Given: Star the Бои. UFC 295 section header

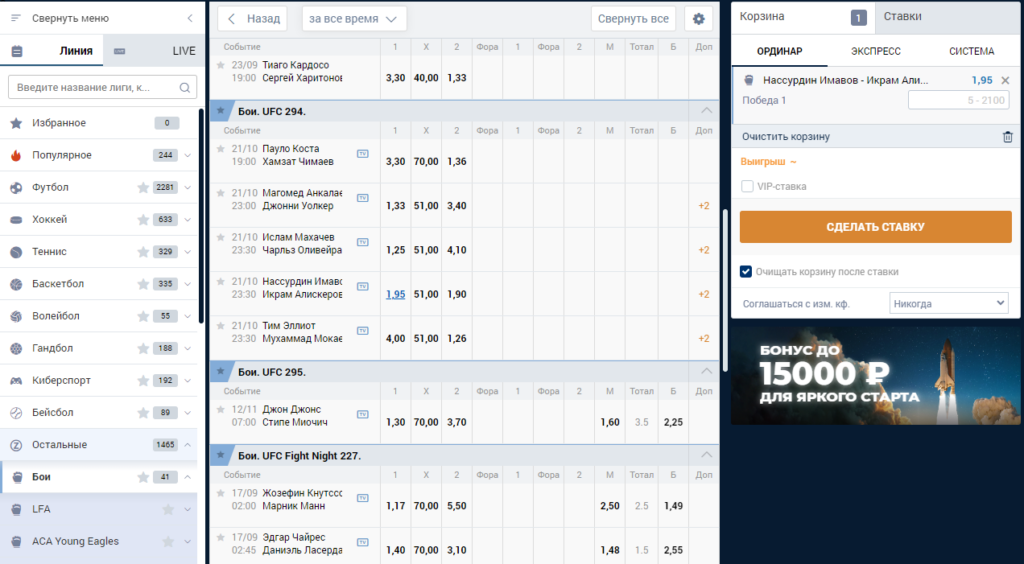Looking at the screenshot, I should tap(220, 371).
